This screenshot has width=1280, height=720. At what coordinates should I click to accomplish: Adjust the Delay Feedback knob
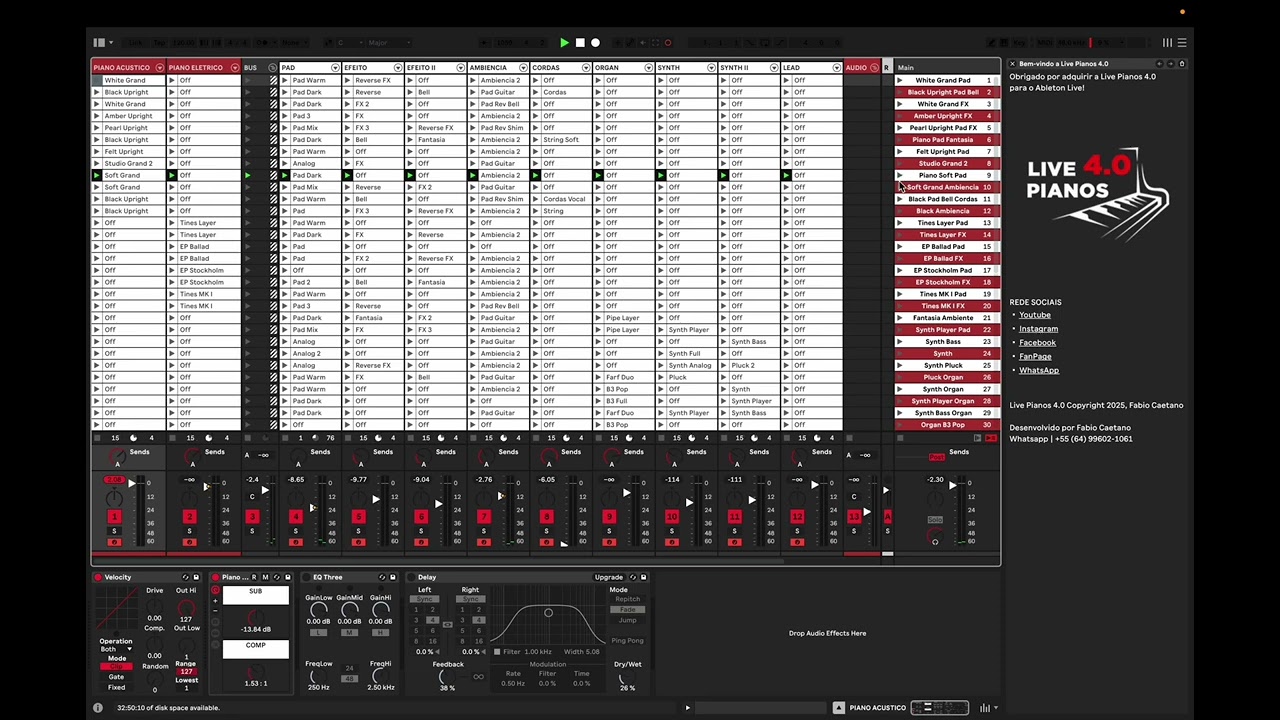(447, 677)
